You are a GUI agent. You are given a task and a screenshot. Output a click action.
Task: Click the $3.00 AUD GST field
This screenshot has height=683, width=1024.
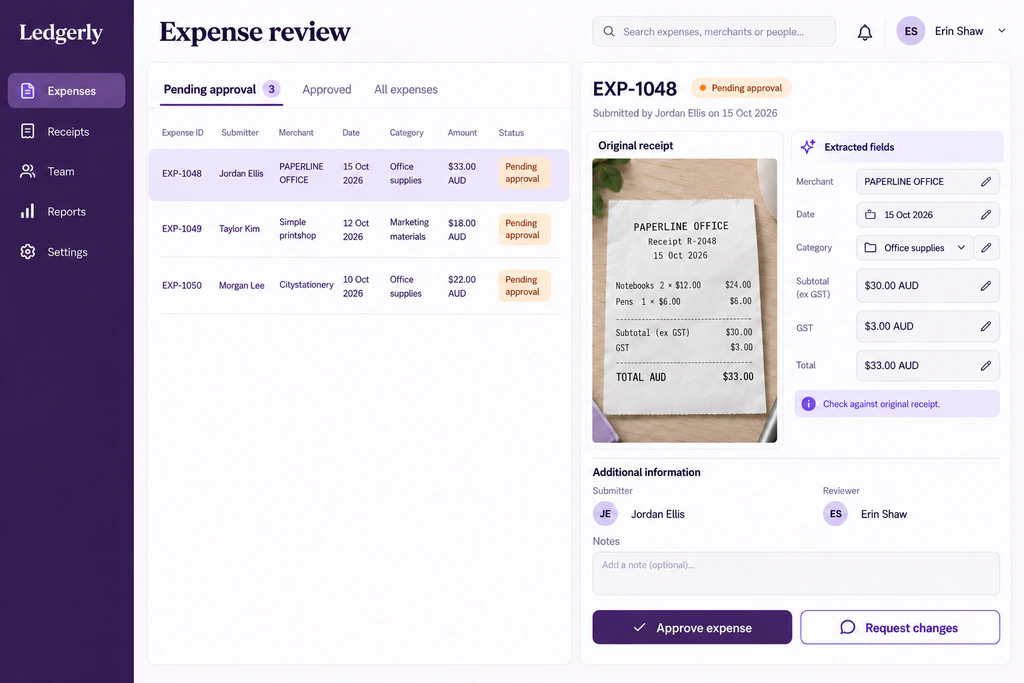pyautogui.click(x=927, y=326)
